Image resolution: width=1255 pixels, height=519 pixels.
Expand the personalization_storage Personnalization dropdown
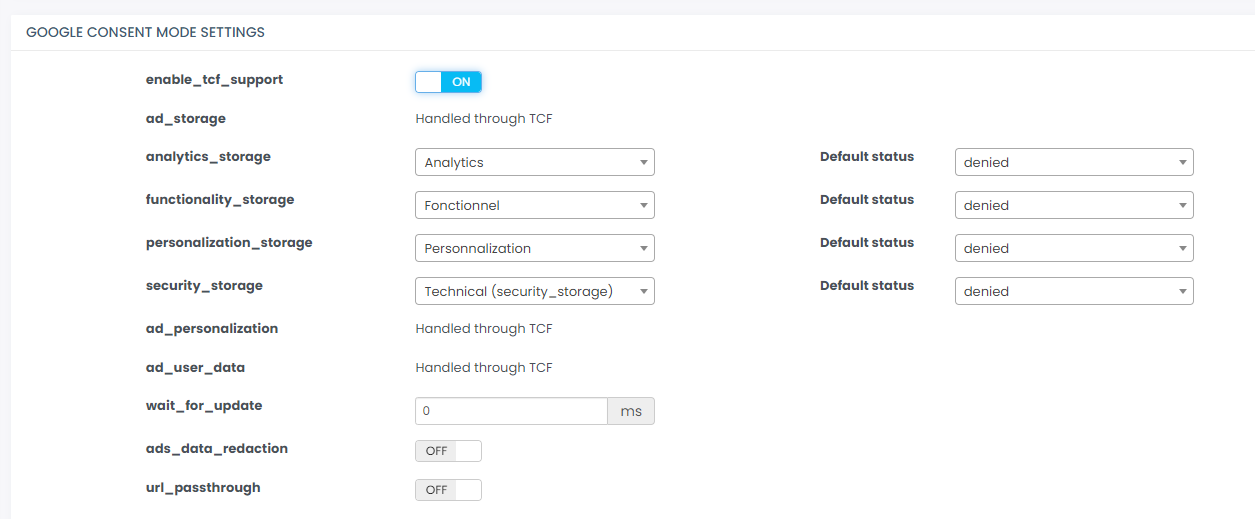pos(534,248)
